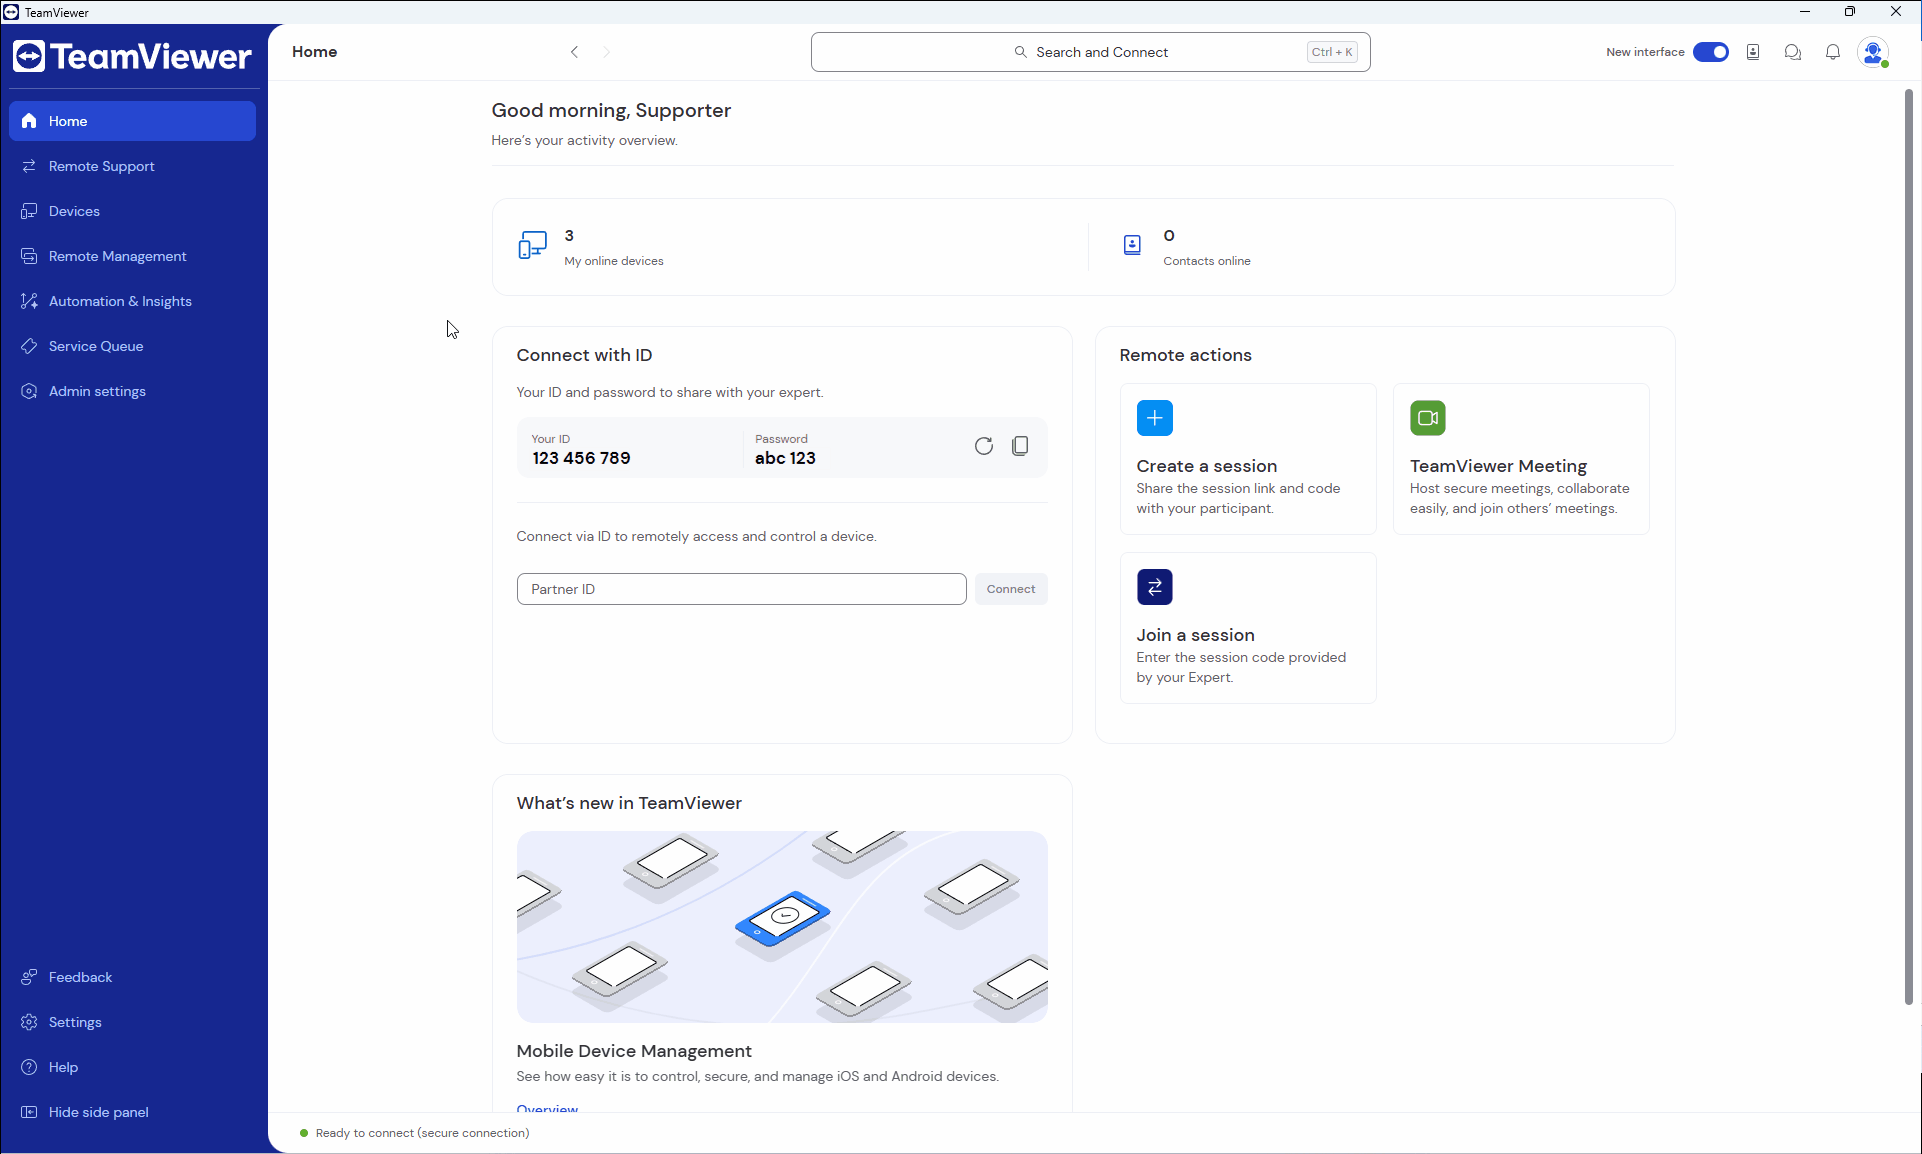Click the Join a session arrows icon

pos(1155,587)
